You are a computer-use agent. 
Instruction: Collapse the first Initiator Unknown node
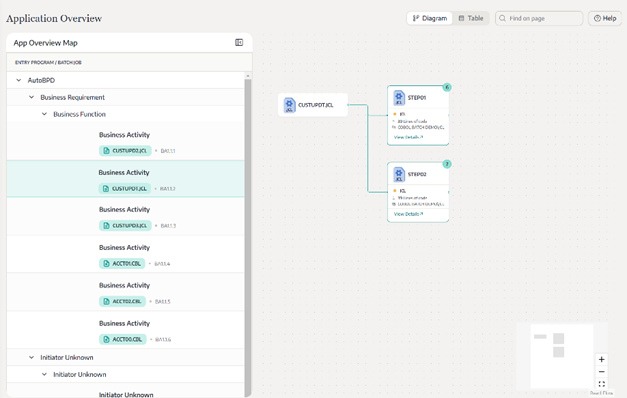(x=31, y=357)
